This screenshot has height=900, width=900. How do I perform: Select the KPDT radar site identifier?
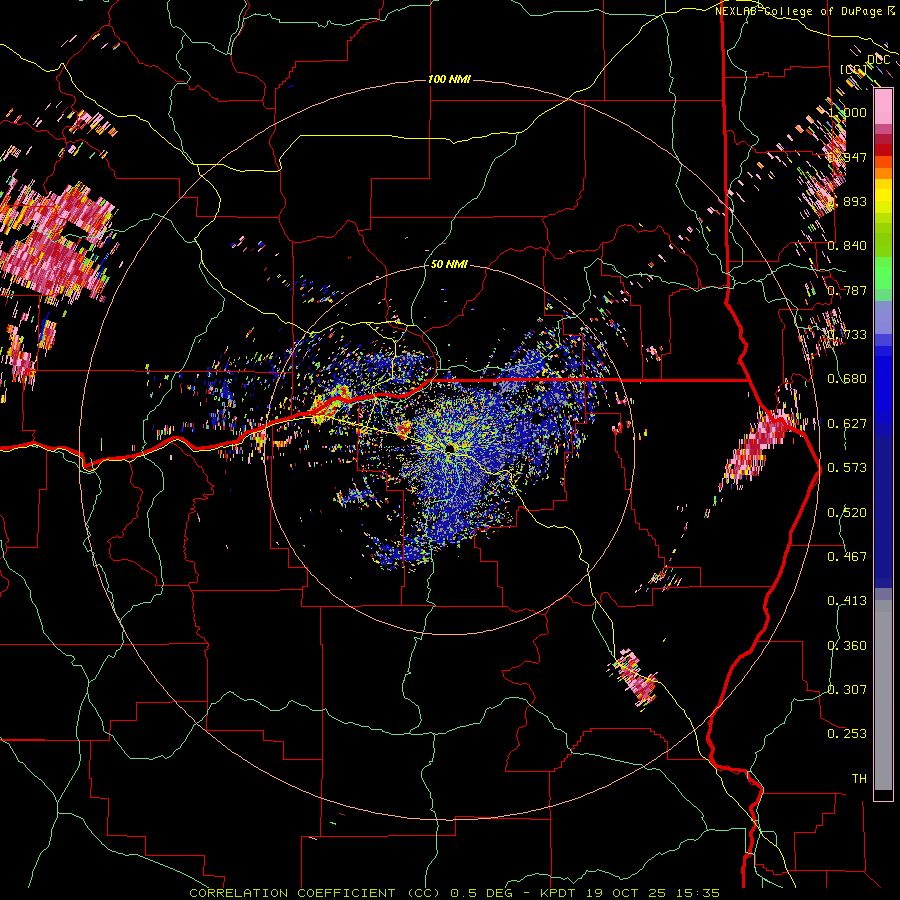(558, 893)
